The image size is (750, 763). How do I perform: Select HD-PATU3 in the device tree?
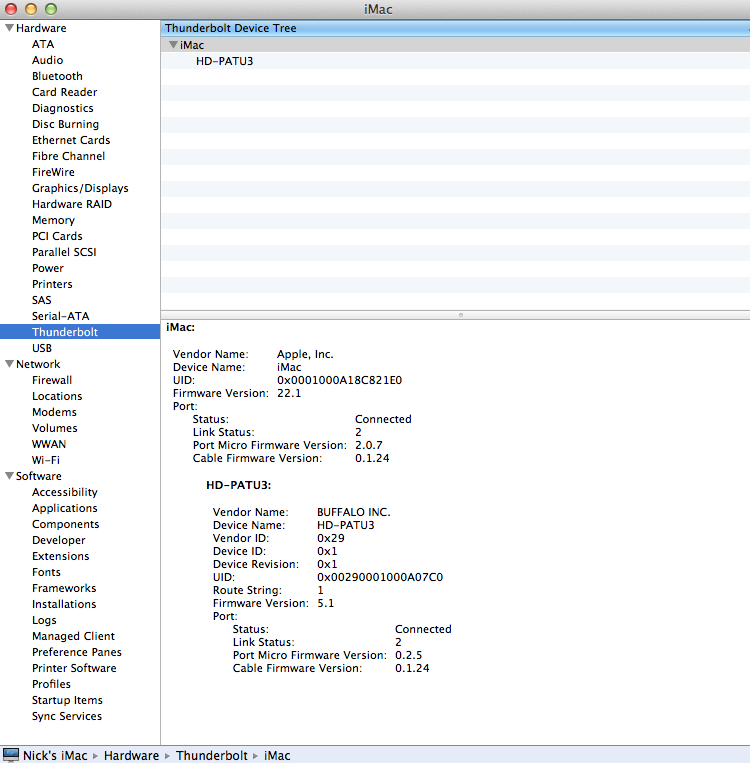click(224, 61)
